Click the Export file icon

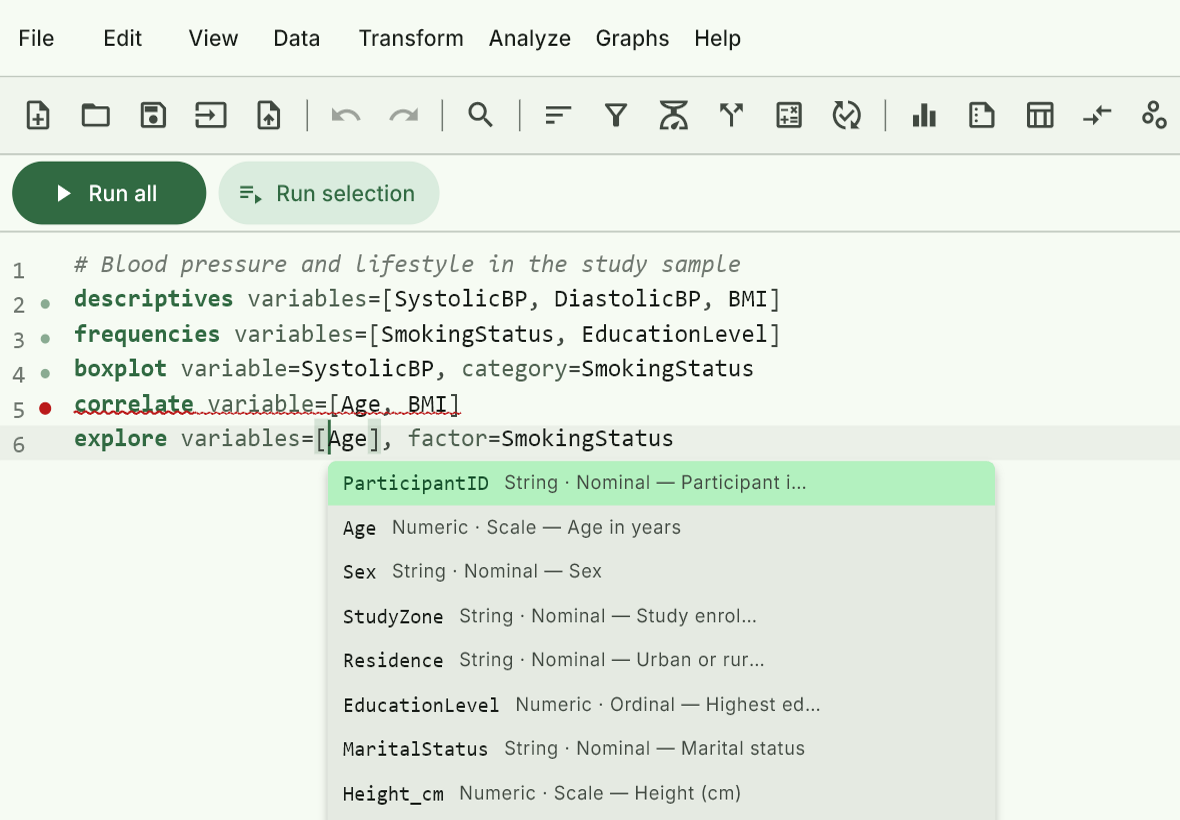coord(269,116)
